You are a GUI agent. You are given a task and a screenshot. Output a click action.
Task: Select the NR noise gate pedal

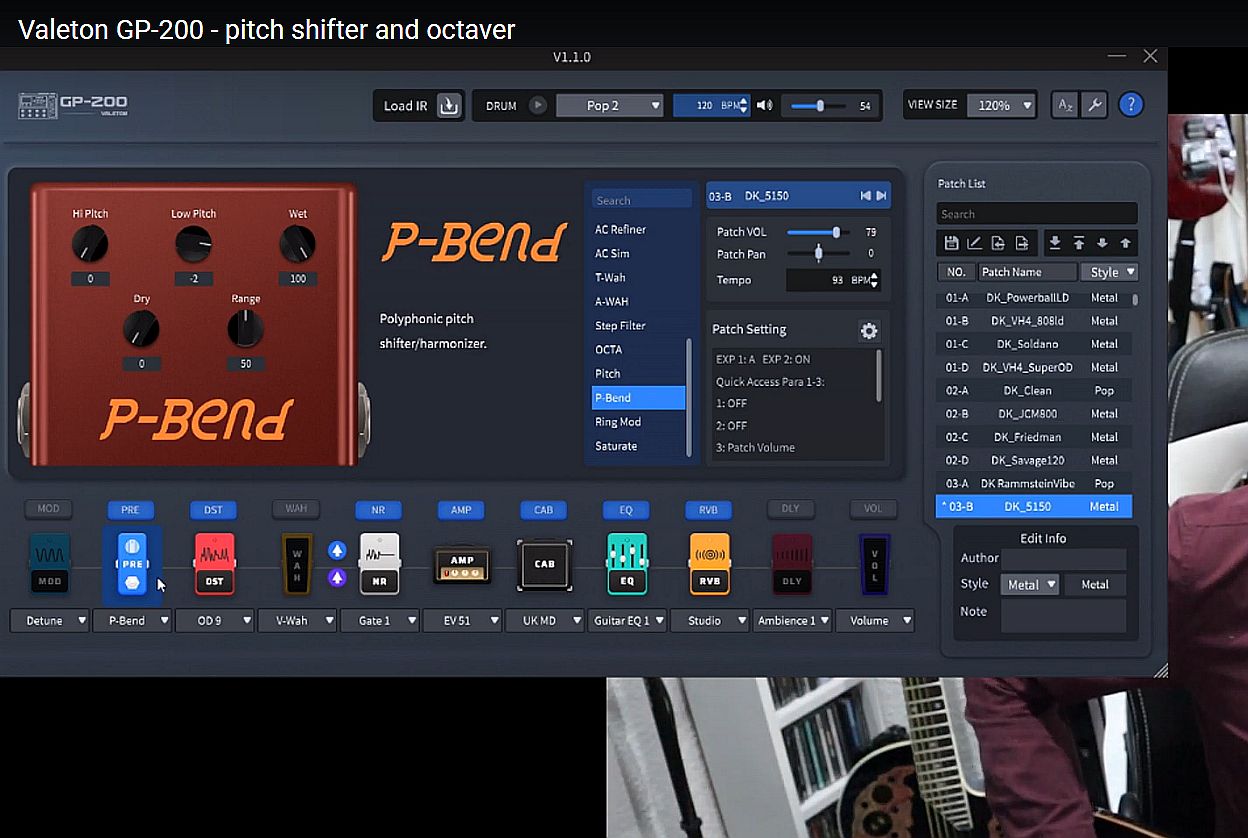(378, 563)
